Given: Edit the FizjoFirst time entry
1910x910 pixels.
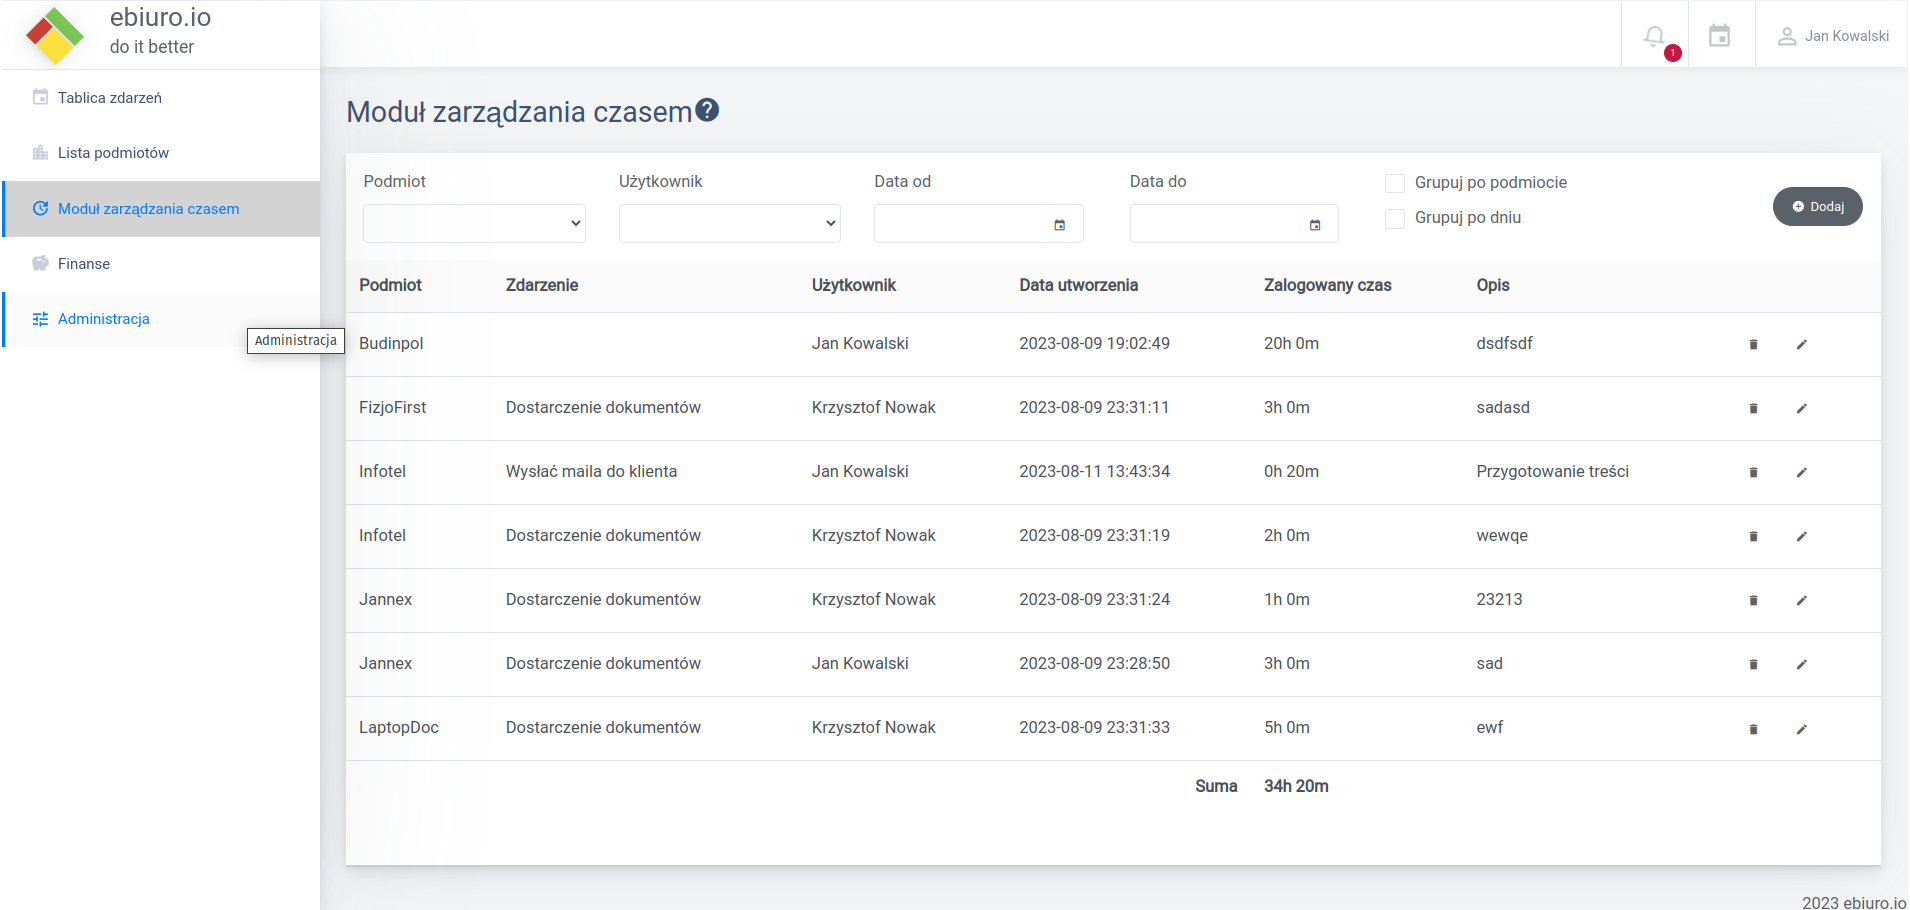Looking at the screenshot, I should (1801, 408).
